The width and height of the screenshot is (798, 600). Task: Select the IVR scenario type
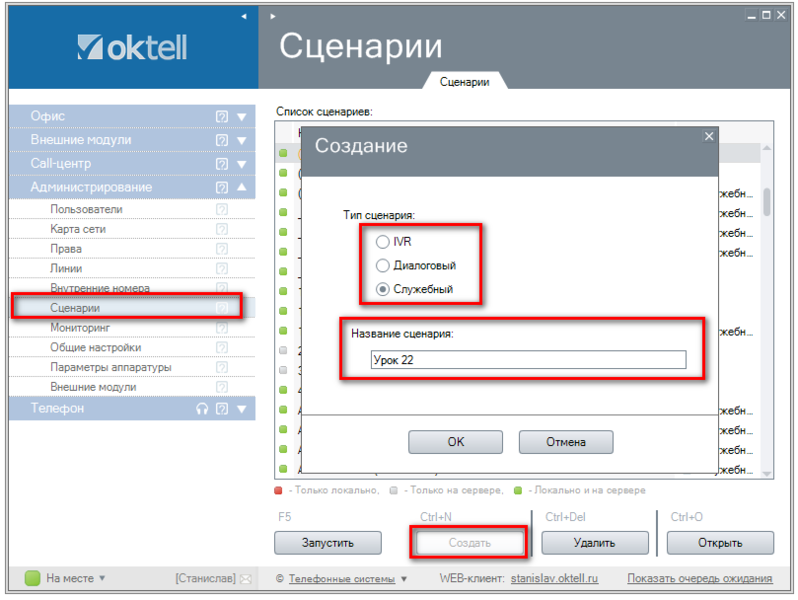click(x=382, y=242)
